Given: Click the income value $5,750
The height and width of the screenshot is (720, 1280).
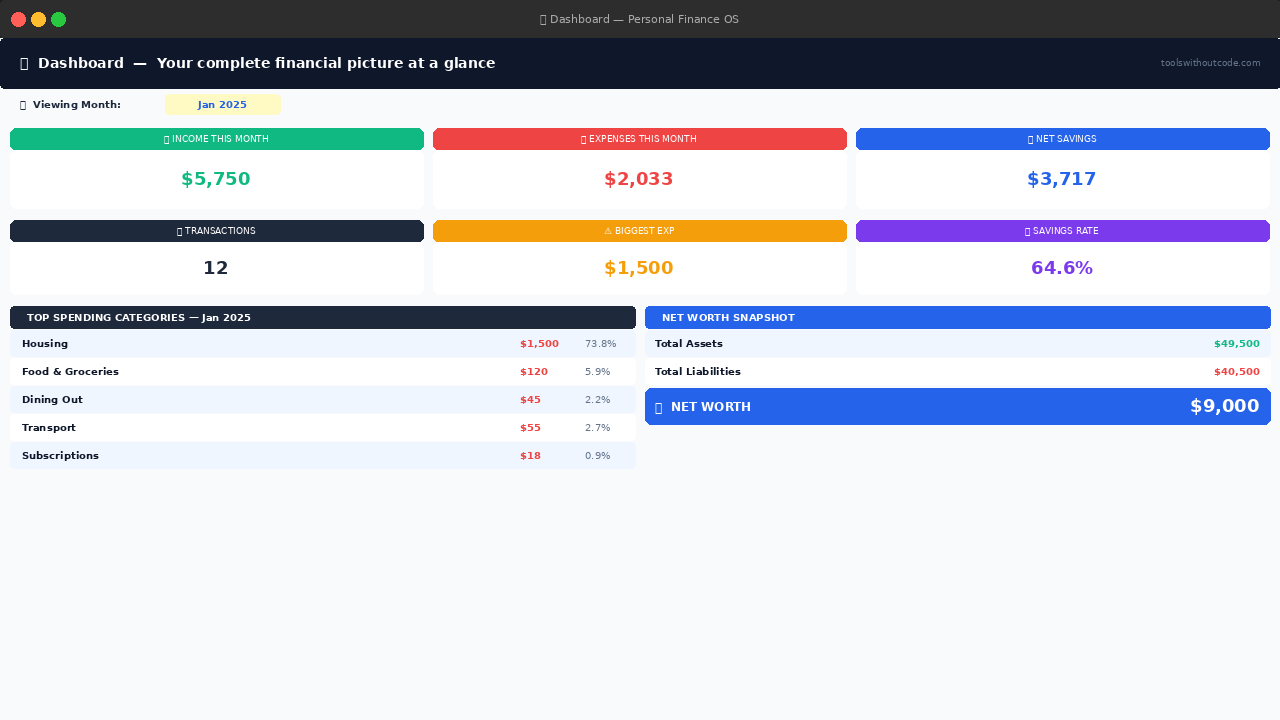Looking at the screenshot, I should click(x=216, y=180).
